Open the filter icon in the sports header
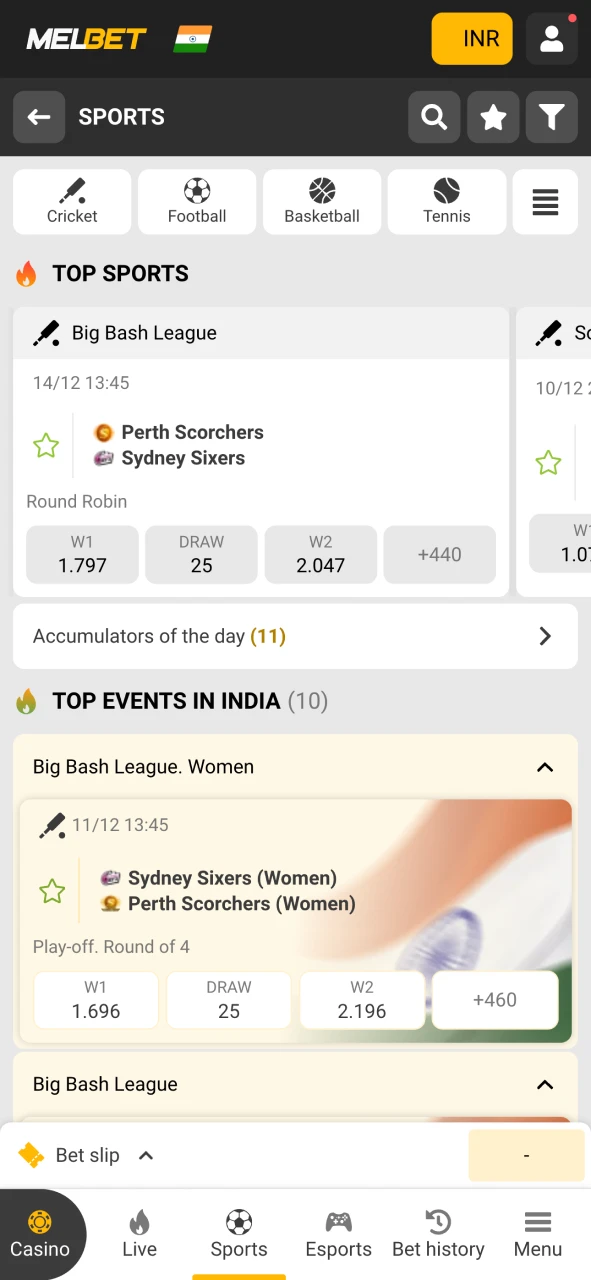The height and width of the screenshot is (1280, 591). click(552, 117)
